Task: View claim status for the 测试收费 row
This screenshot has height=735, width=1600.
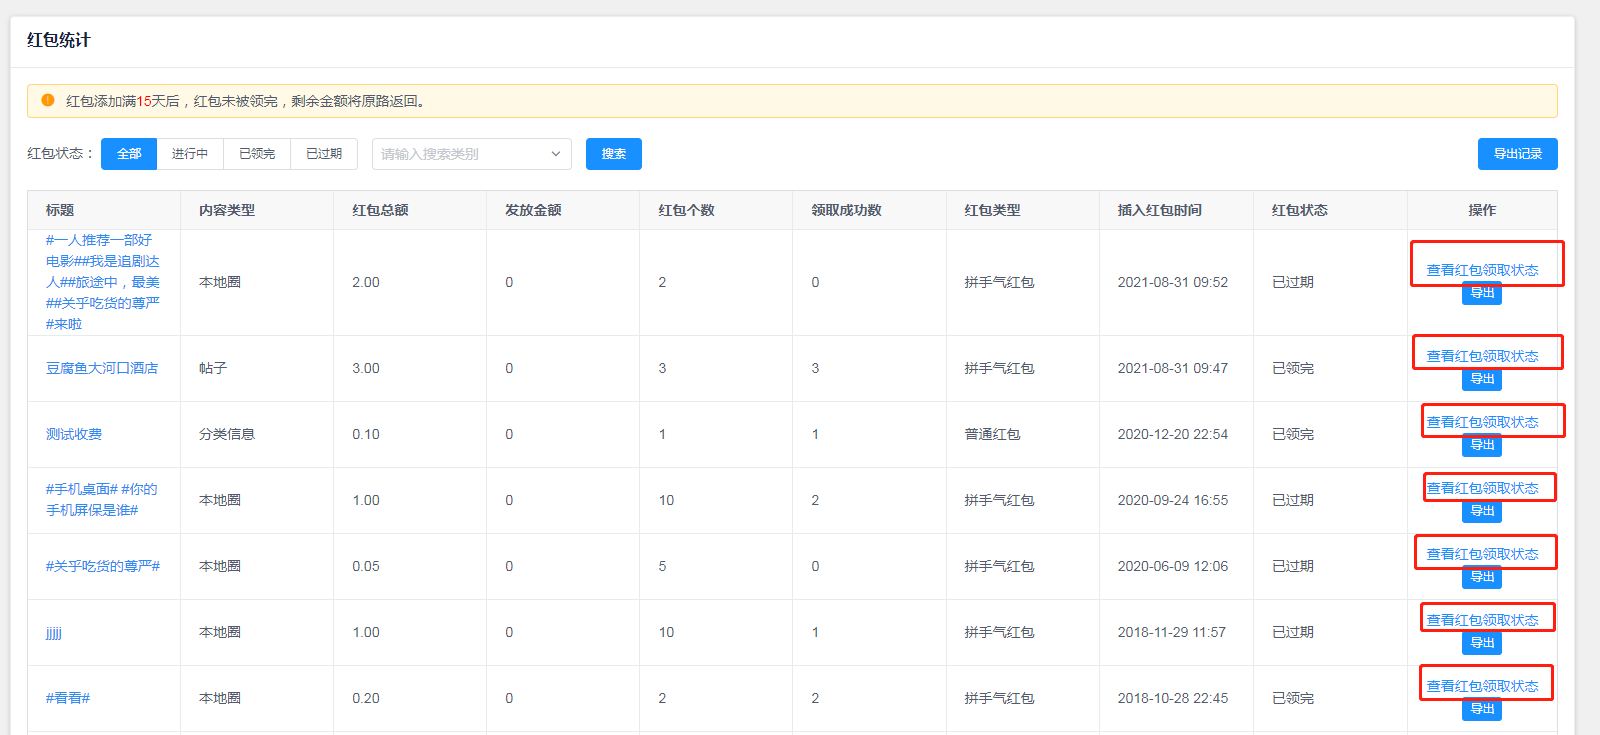Action: (x=1482, y=422)
